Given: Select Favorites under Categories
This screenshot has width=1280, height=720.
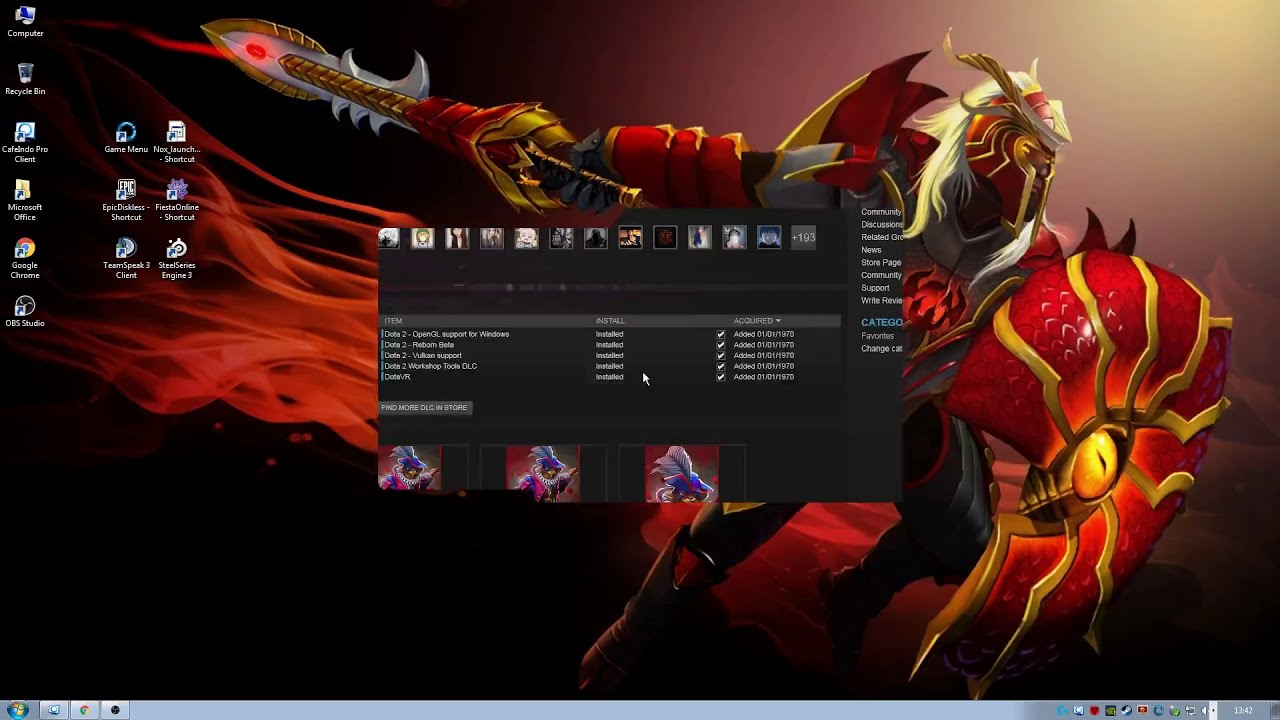Looking at the screenshot, I should point(877,336).
